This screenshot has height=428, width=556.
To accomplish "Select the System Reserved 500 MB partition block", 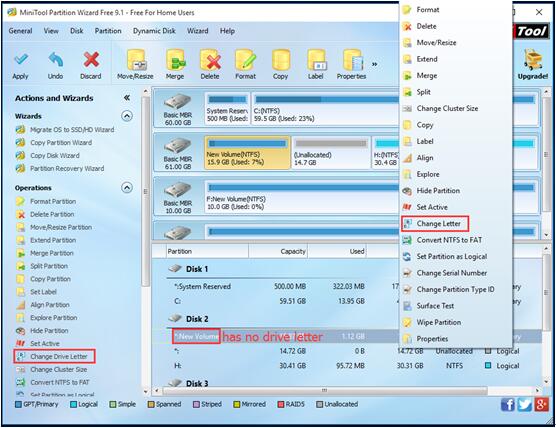I will (227, 109).
